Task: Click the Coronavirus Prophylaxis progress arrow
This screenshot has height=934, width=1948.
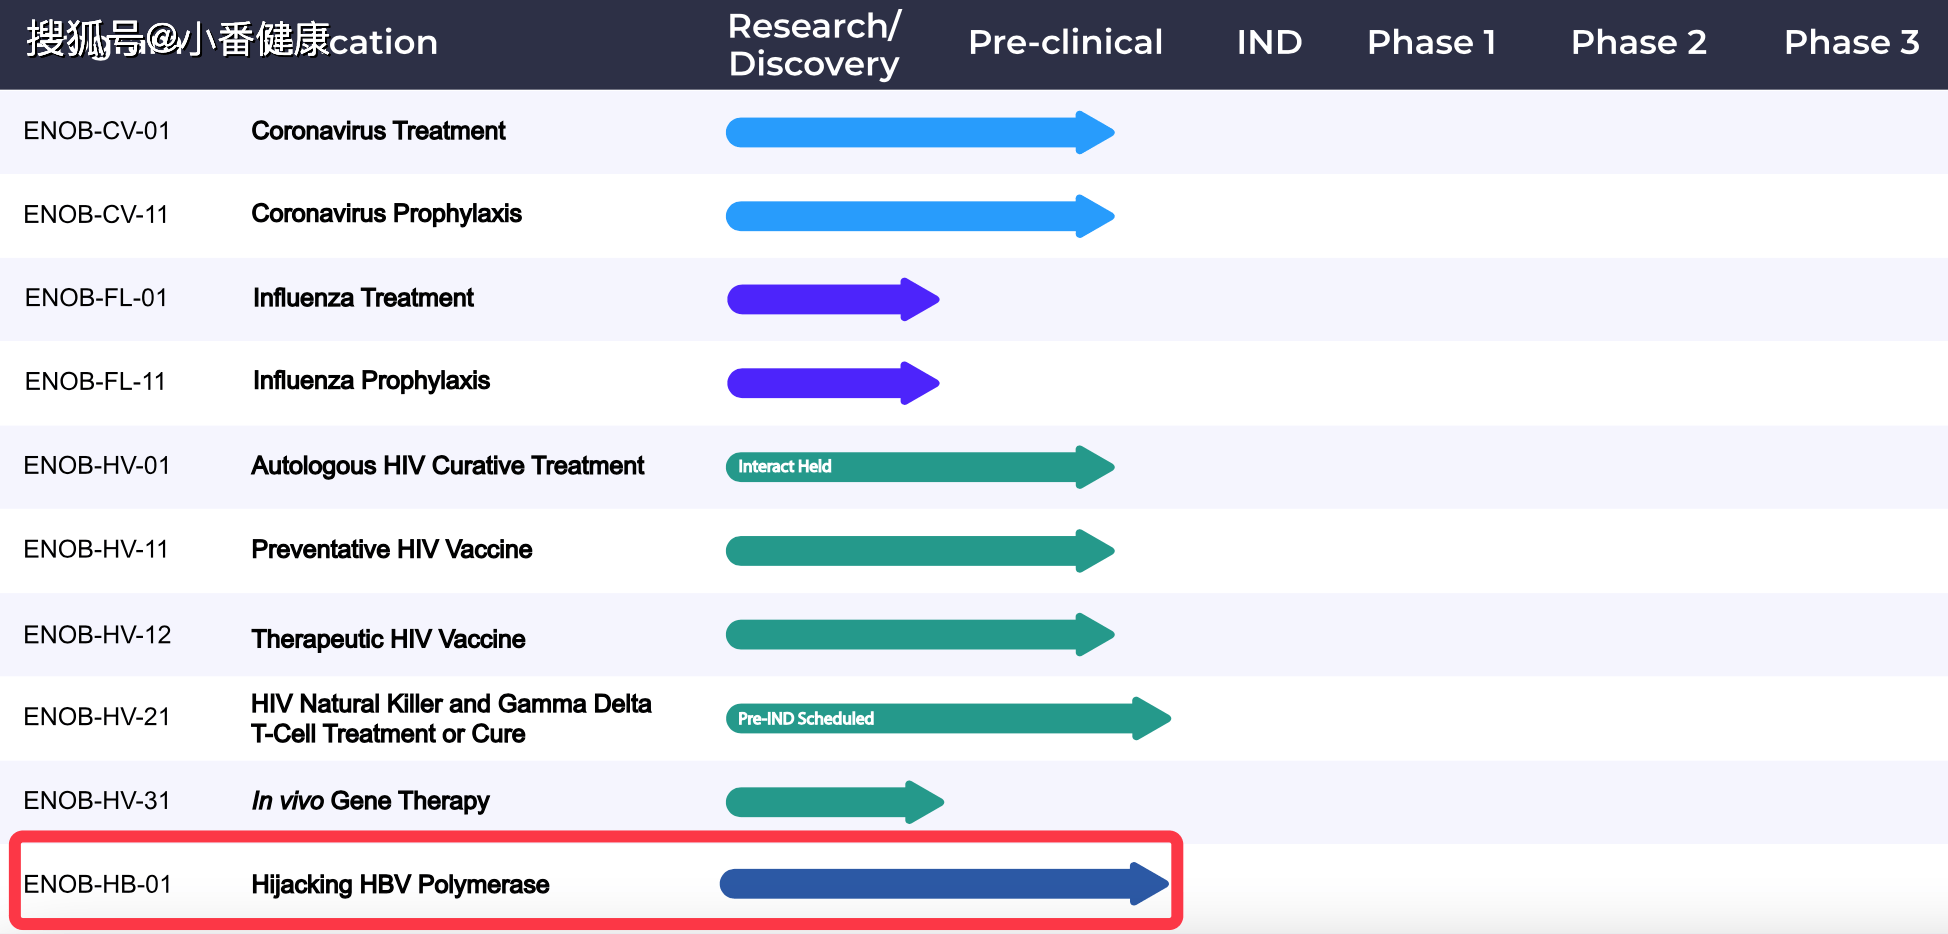Action: click(918, 216)
